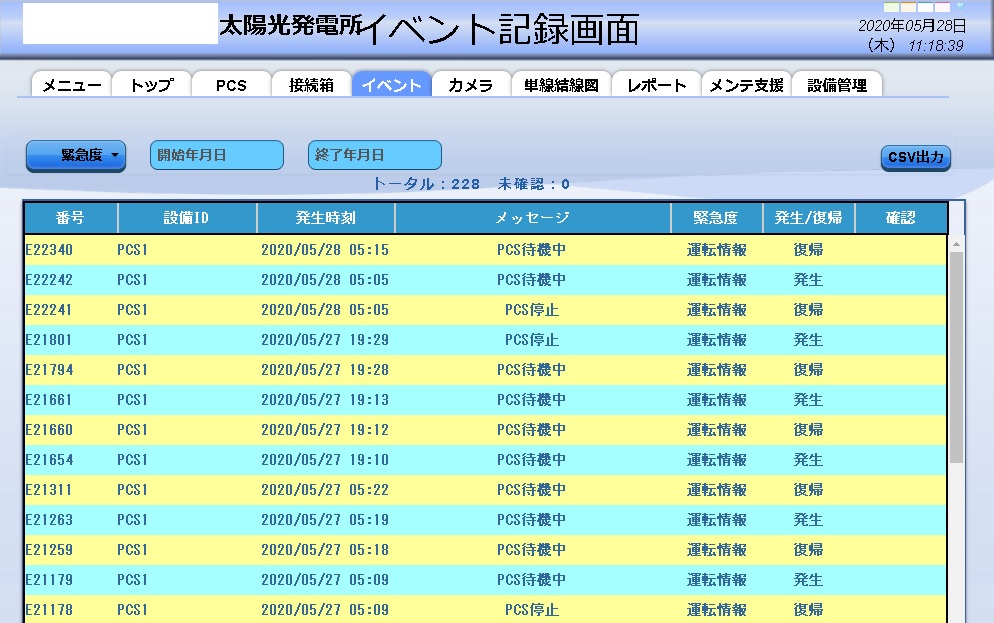Click the 終了年月日 end date field
994x623 pixels.
[375, 155]
